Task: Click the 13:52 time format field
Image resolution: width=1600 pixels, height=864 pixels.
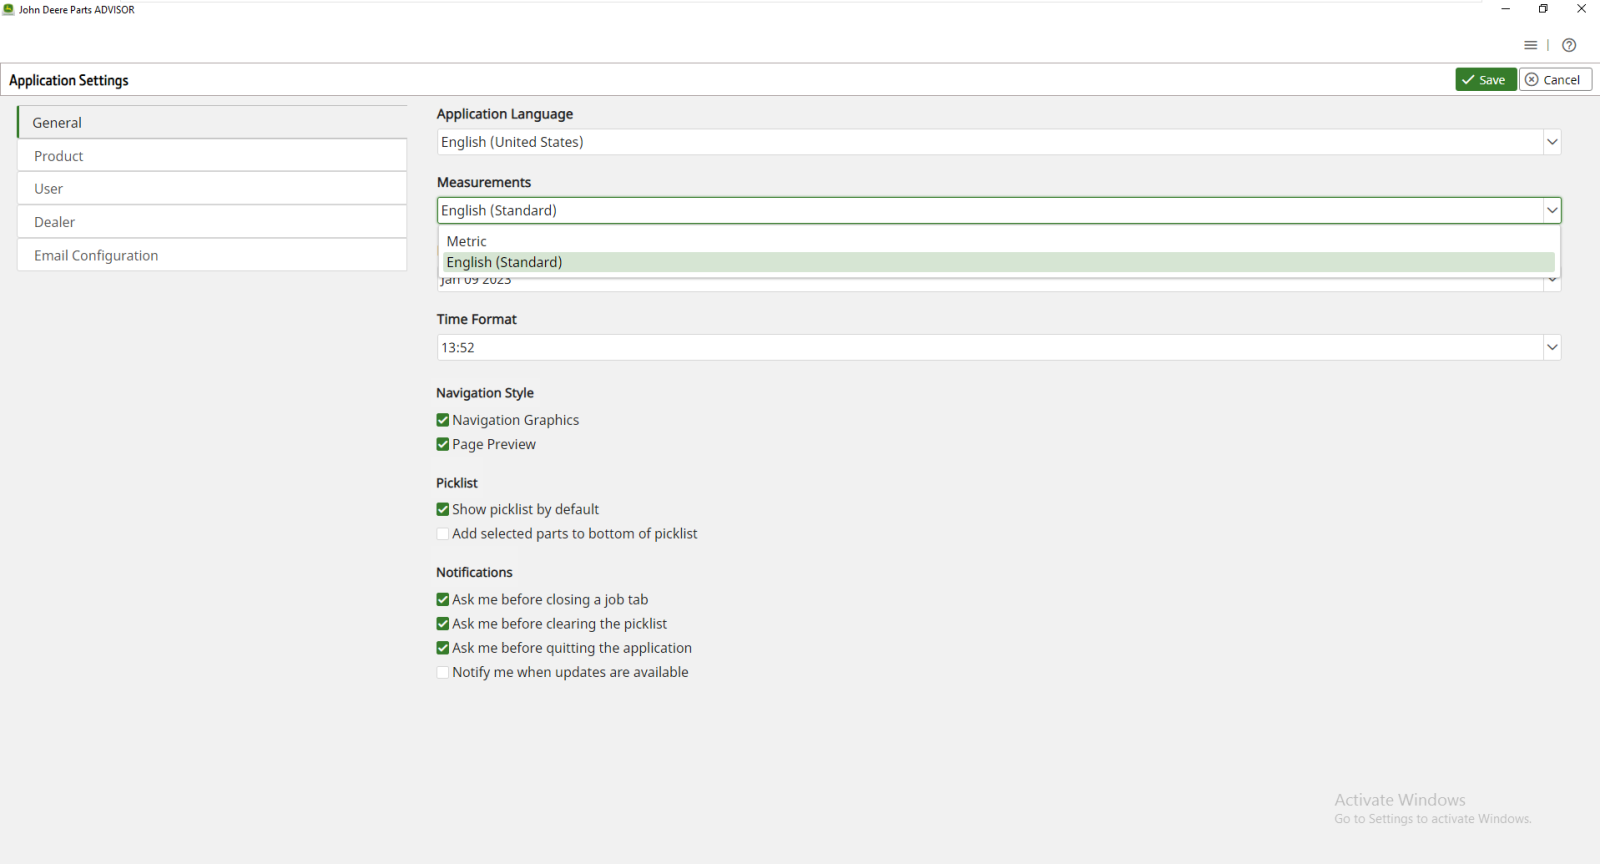Action: click(x=990, y=347)
